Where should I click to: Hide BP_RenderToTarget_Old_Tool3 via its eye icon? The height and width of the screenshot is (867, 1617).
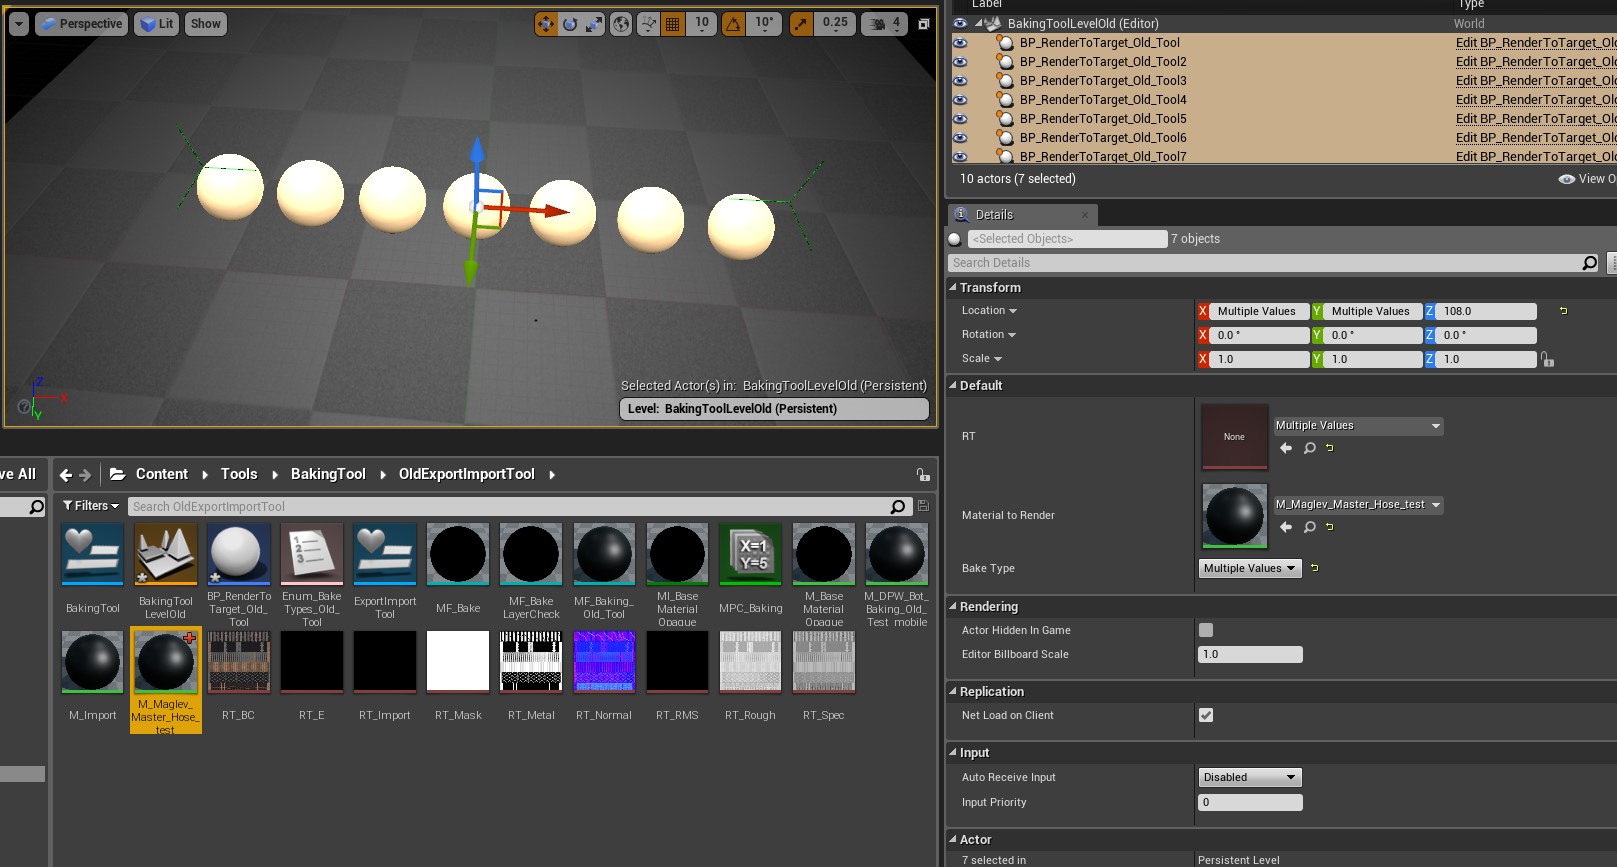pyautogui.click(x=960, y=81)
